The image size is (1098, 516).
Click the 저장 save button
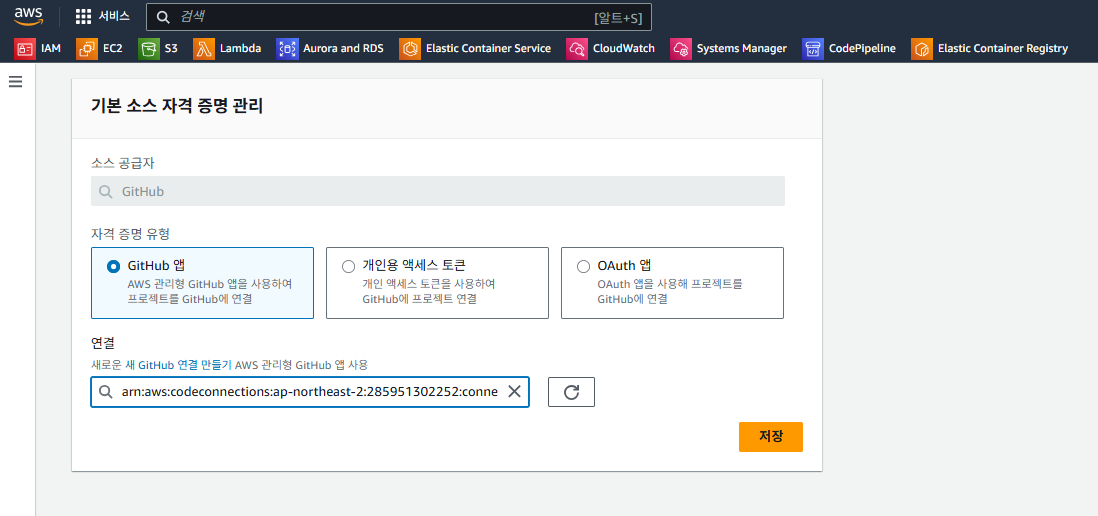[771, 436]
